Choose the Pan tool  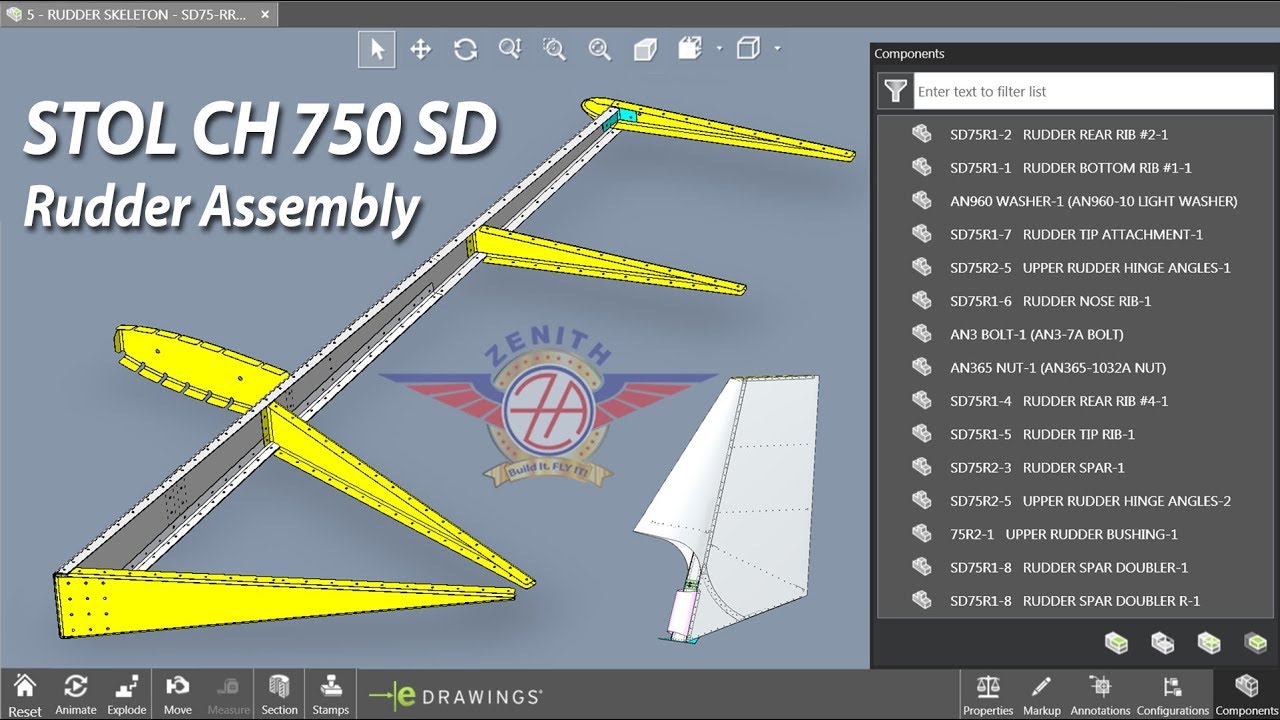click(x=421, y=49)
